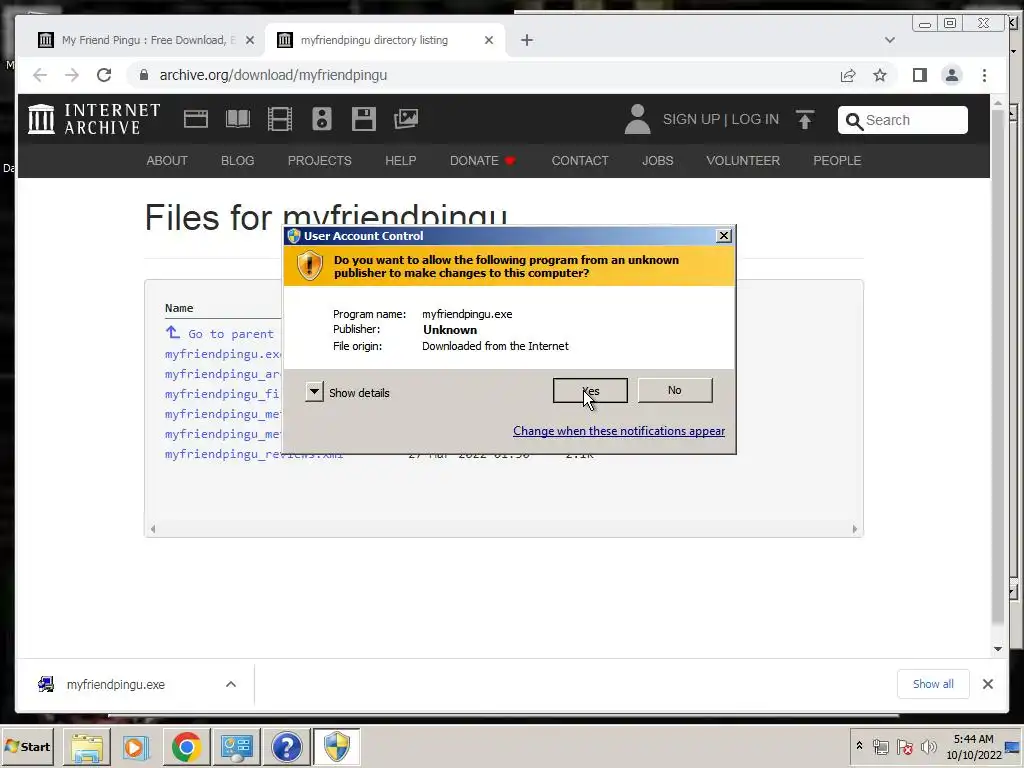Open the Audio speaker icon in Archive header
This screenshot has width=1024, height=768.
tap(322, 120)
